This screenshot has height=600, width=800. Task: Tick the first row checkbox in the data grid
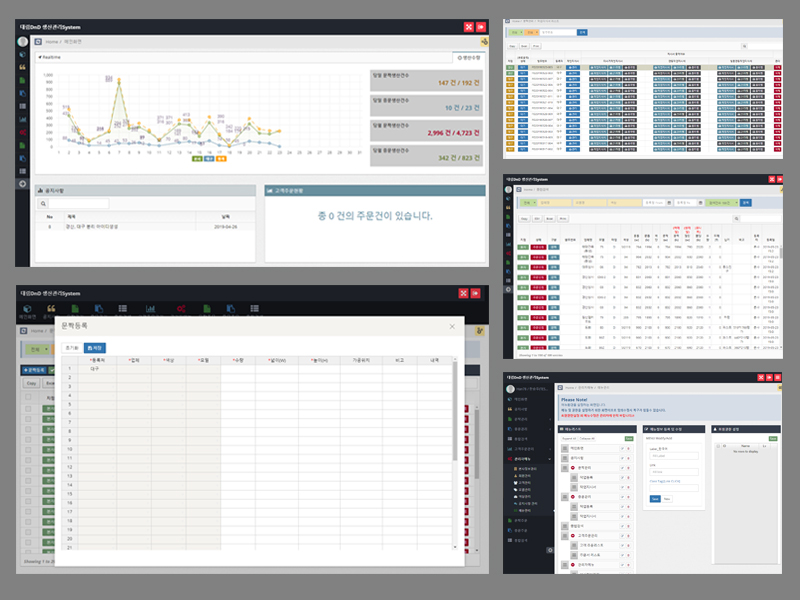click(27, 408)
